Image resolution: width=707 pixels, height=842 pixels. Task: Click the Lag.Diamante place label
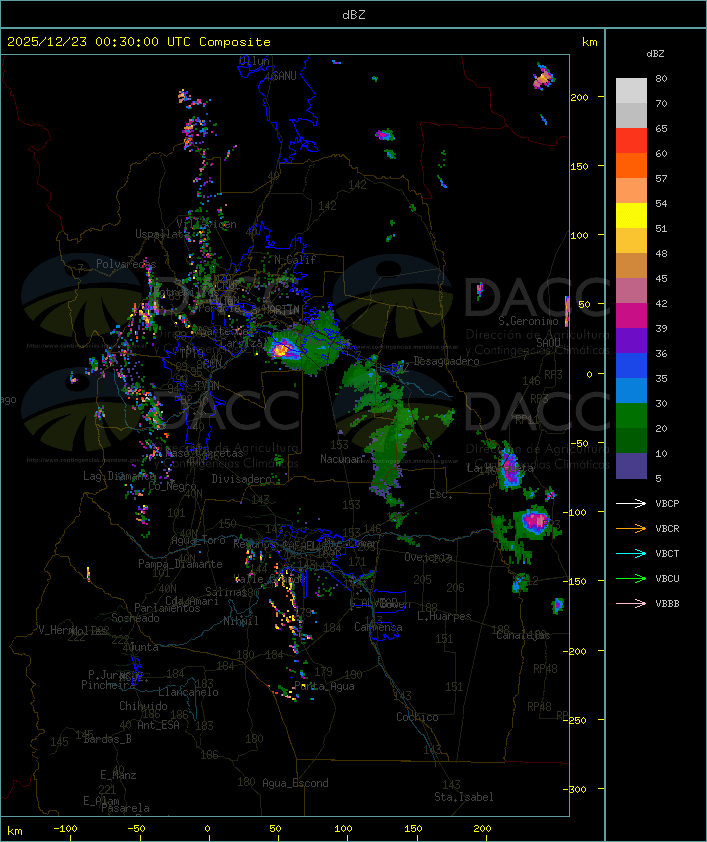[x=119, y=476]
